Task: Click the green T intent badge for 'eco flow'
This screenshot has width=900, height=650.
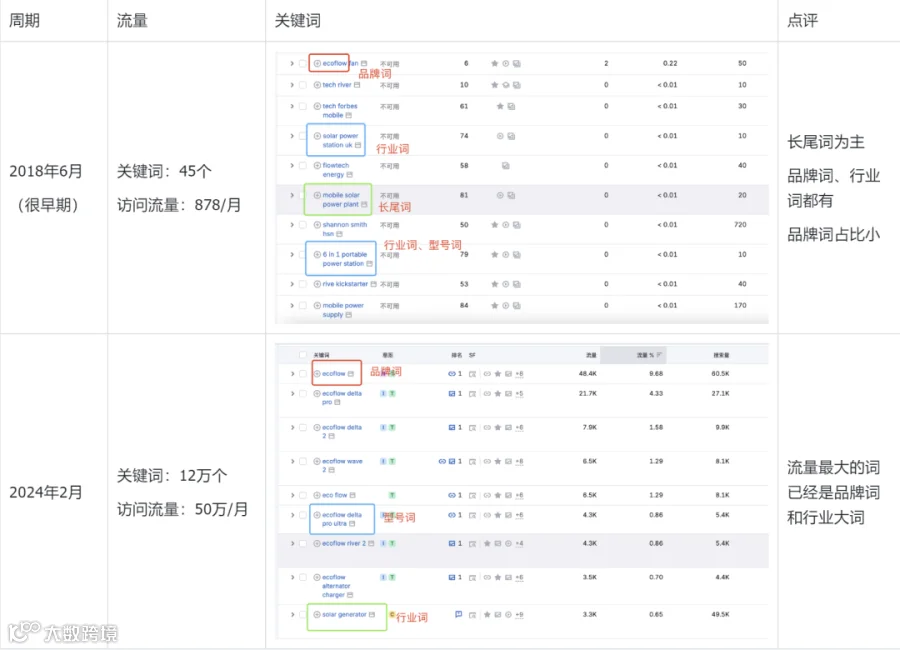Action: (x=392, y=495)
